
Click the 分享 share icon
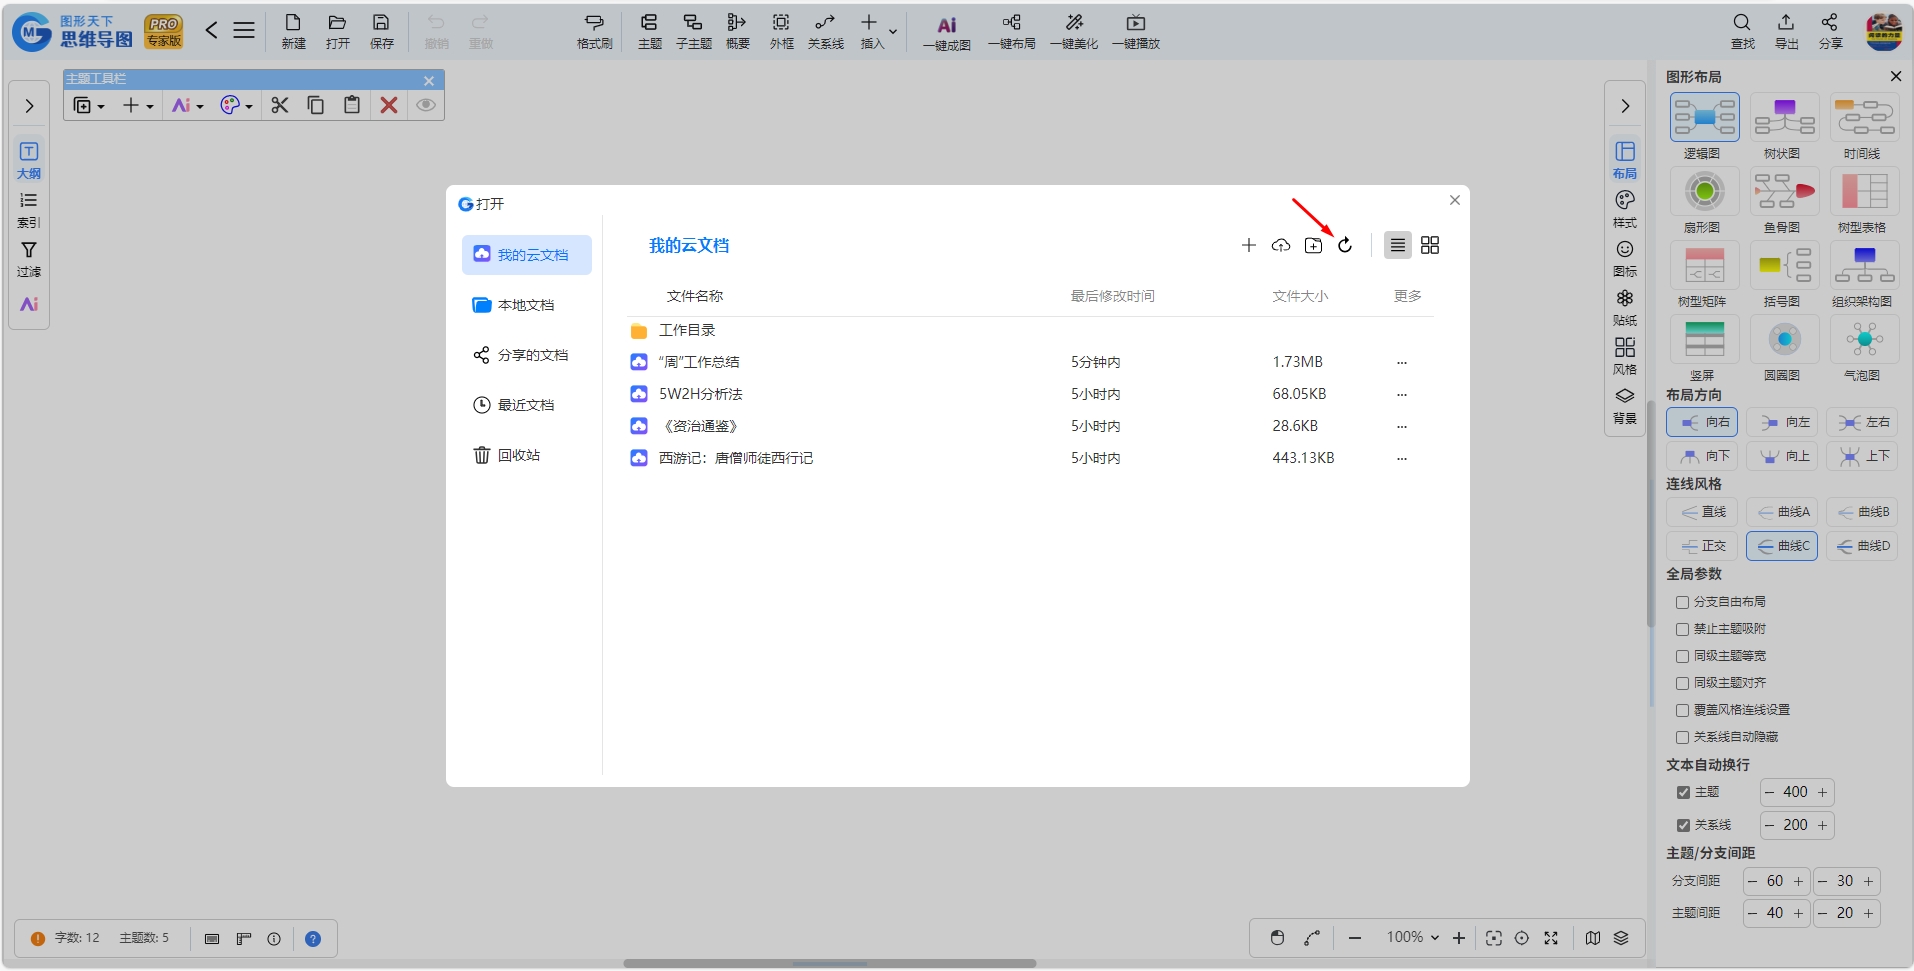1830,31
